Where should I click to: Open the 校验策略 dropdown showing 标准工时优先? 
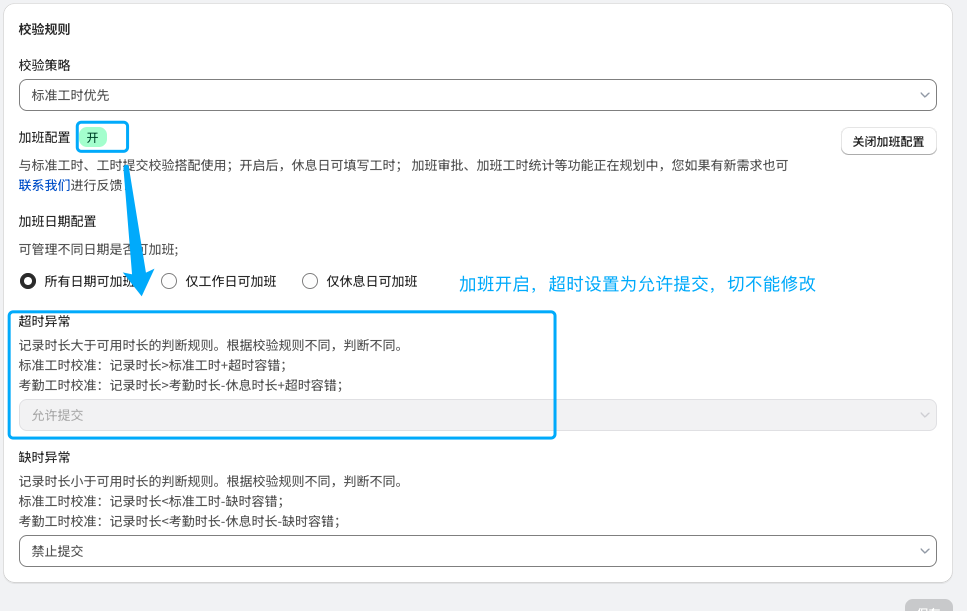point(470,95)
